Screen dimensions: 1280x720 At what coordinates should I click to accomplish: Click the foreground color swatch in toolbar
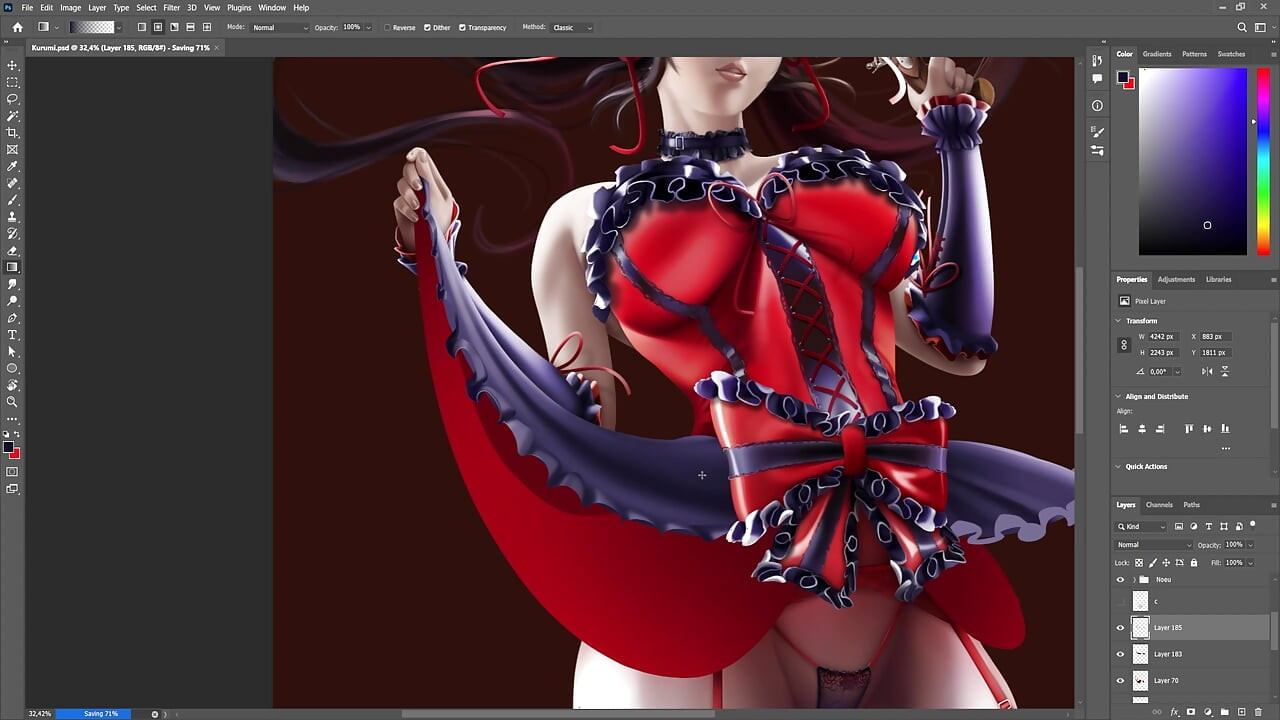pyautogui.click(x=9, y=447)
